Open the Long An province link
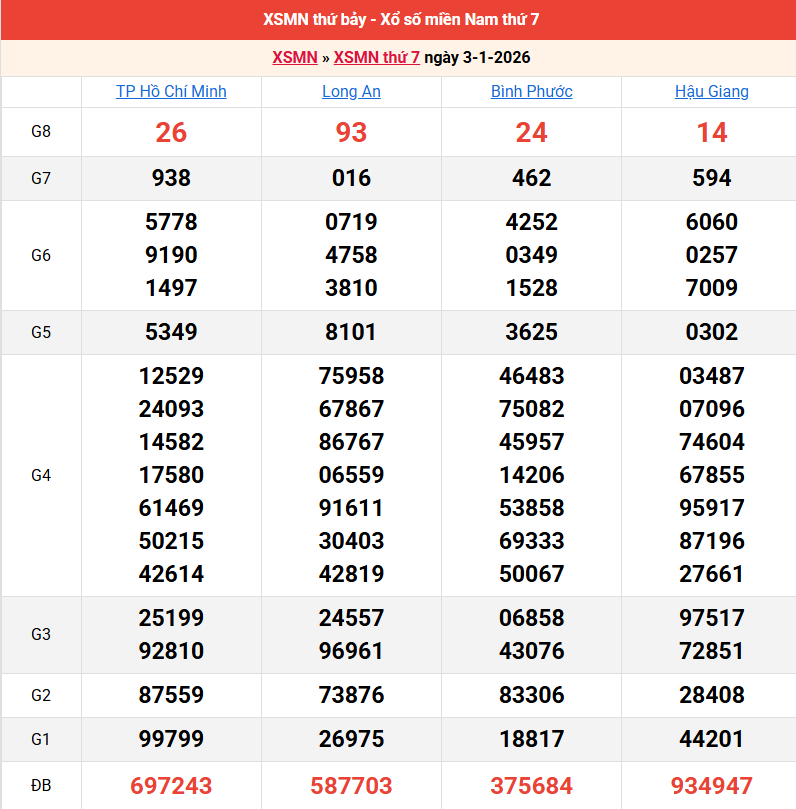Screen dimensions: 796x809 click(x=351, y=91)
